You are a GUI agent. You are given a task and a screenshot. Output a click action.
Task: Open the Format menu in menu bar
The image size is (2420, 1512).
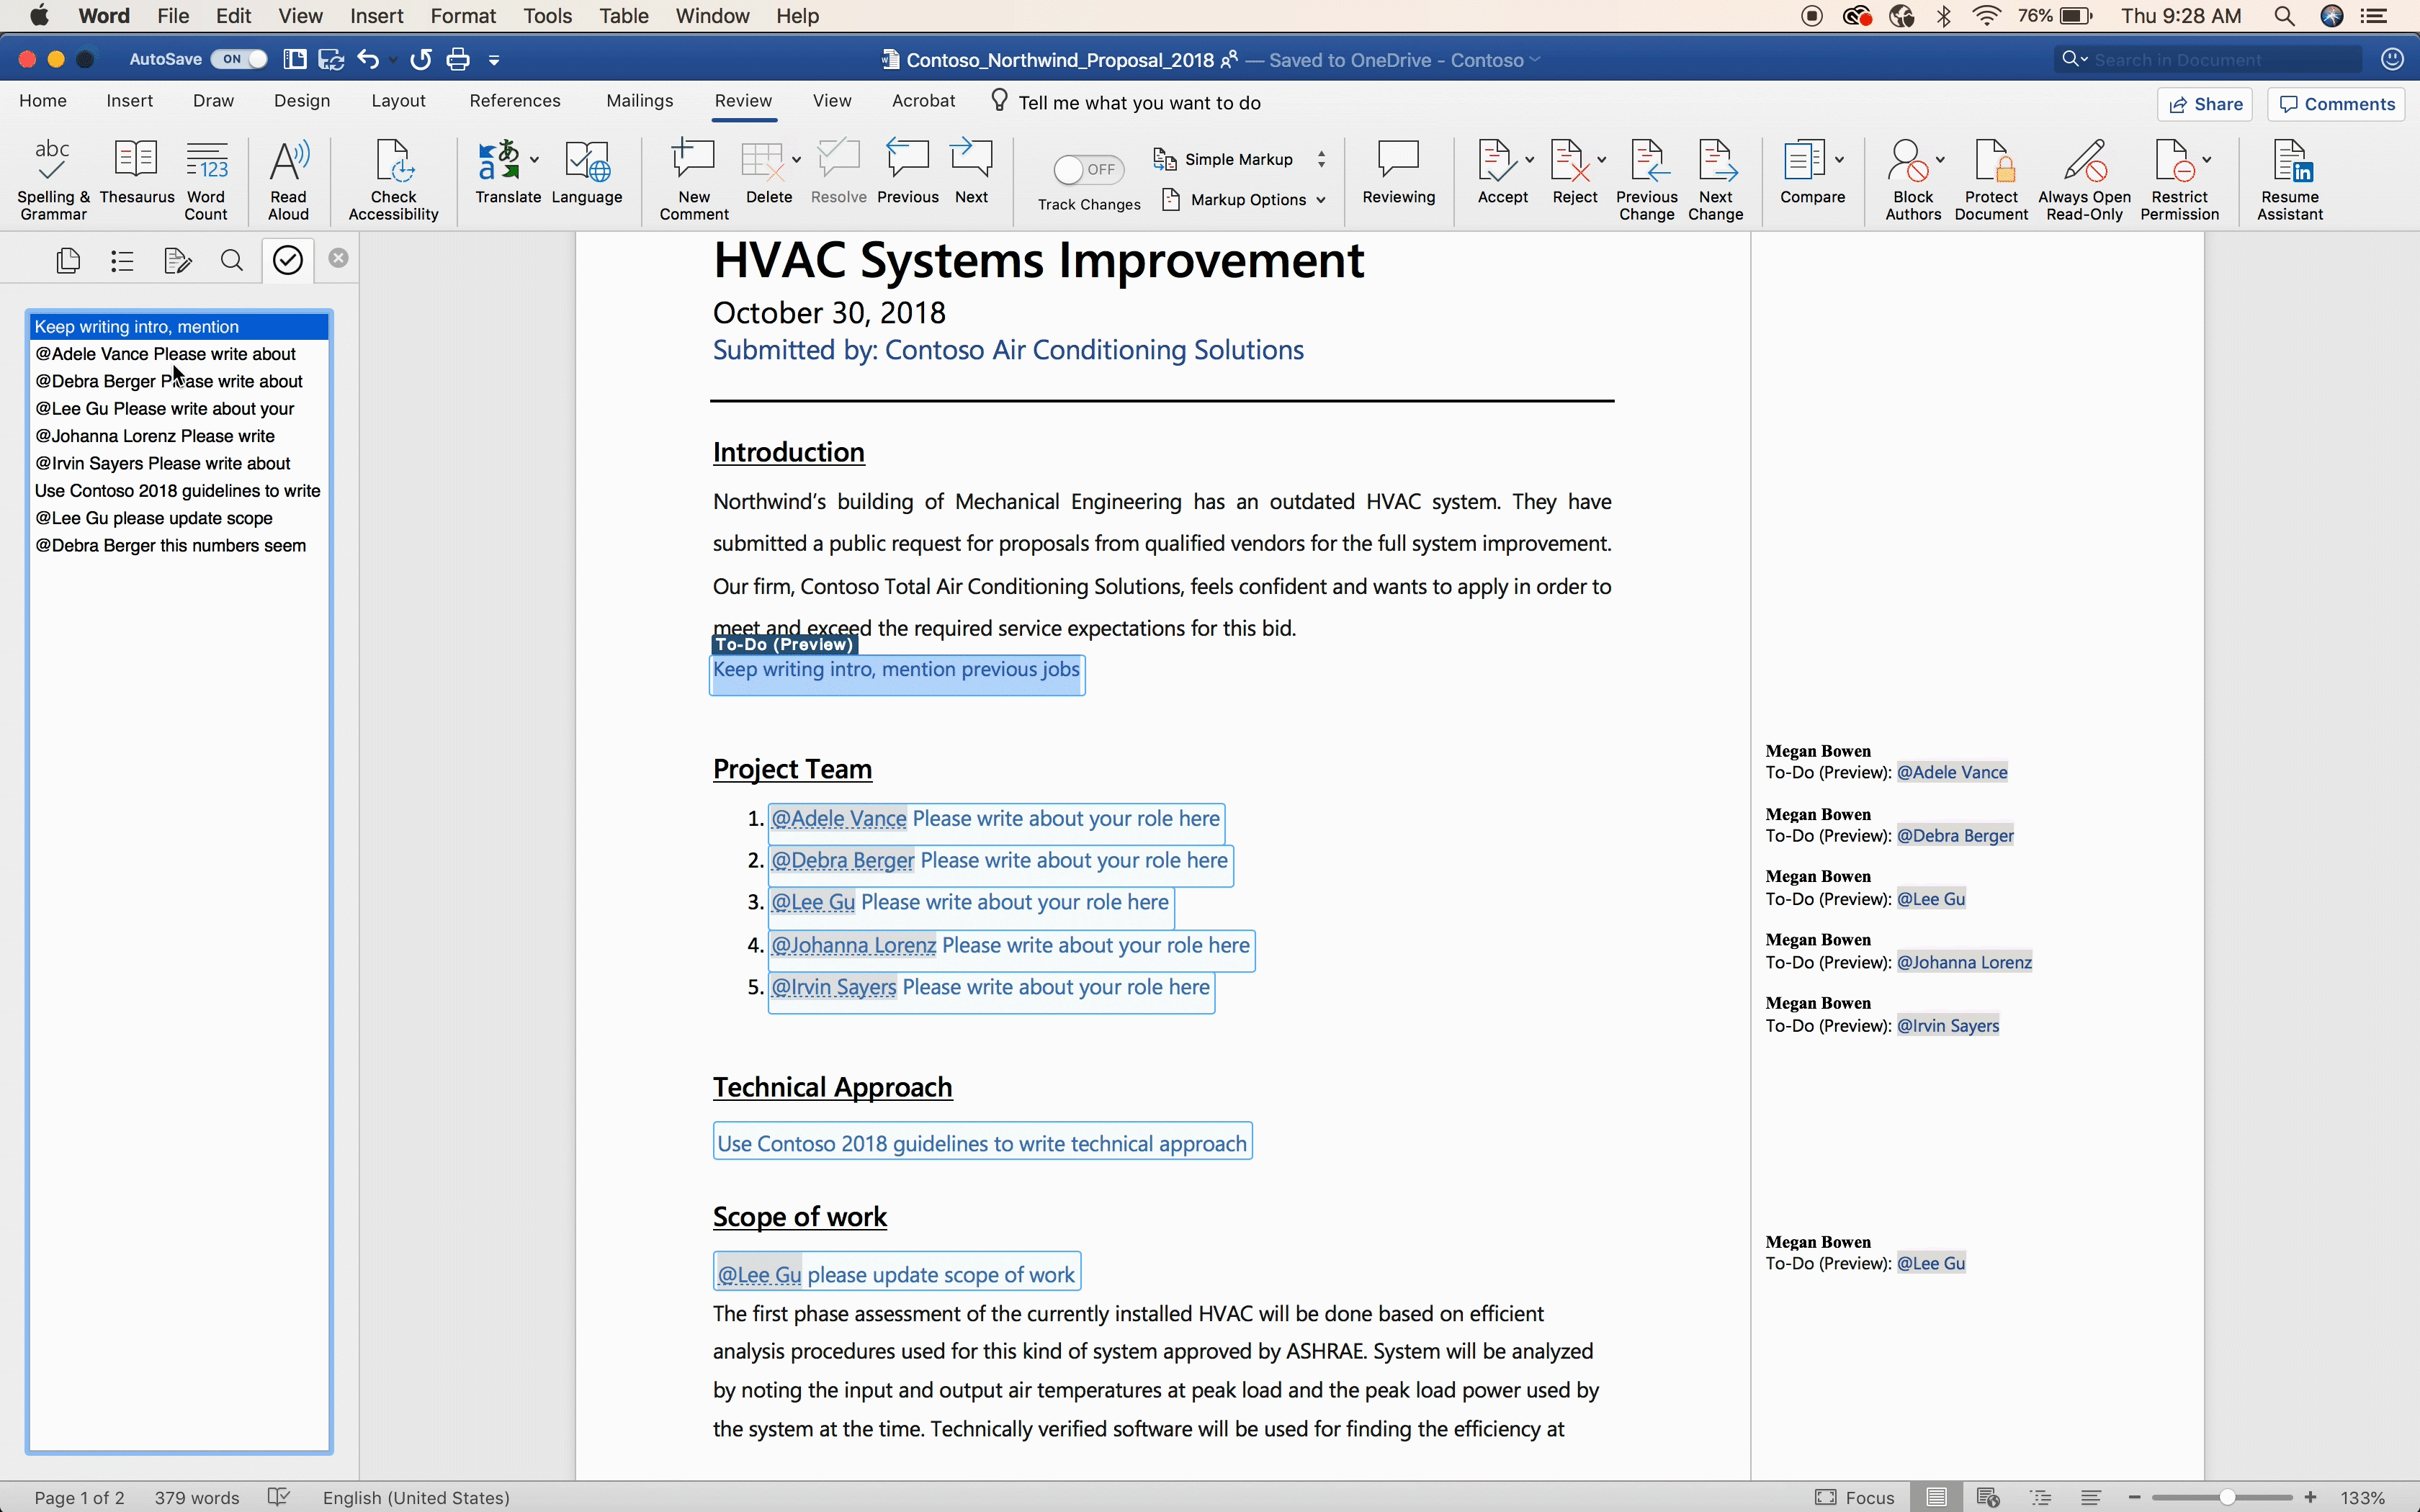click(x=463, y=16)
